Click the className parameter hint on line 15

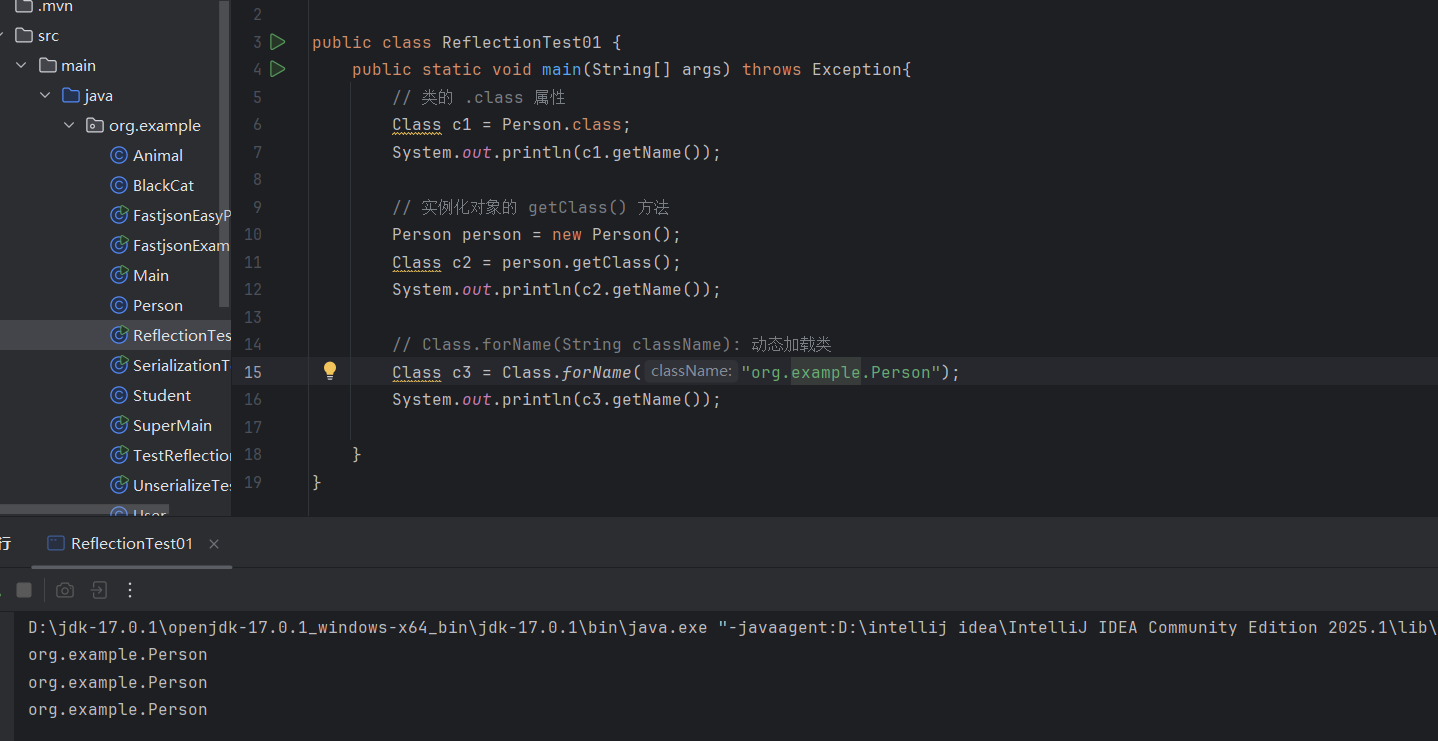pyautogui.click(x=690, y=371)
